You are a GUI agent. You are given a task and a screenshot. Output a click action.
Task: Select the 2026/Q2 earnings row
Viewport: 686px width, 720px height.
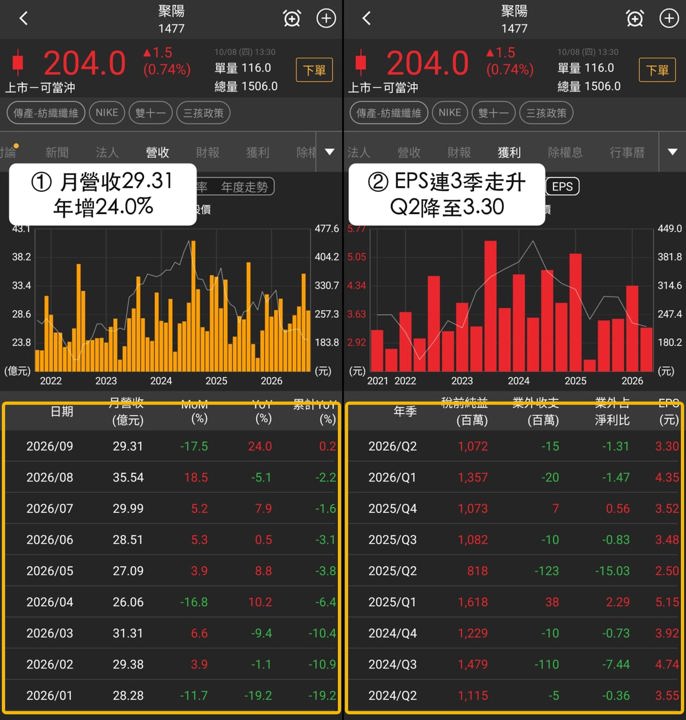click(x=515, y=446)
